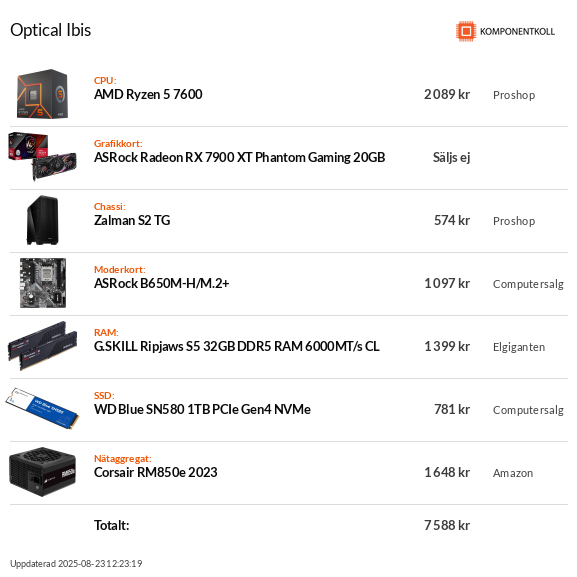Click the WD Blue SN580 SSD thumbnail
This screenshot has height=577, width=577.
click(x=42, y=408)
